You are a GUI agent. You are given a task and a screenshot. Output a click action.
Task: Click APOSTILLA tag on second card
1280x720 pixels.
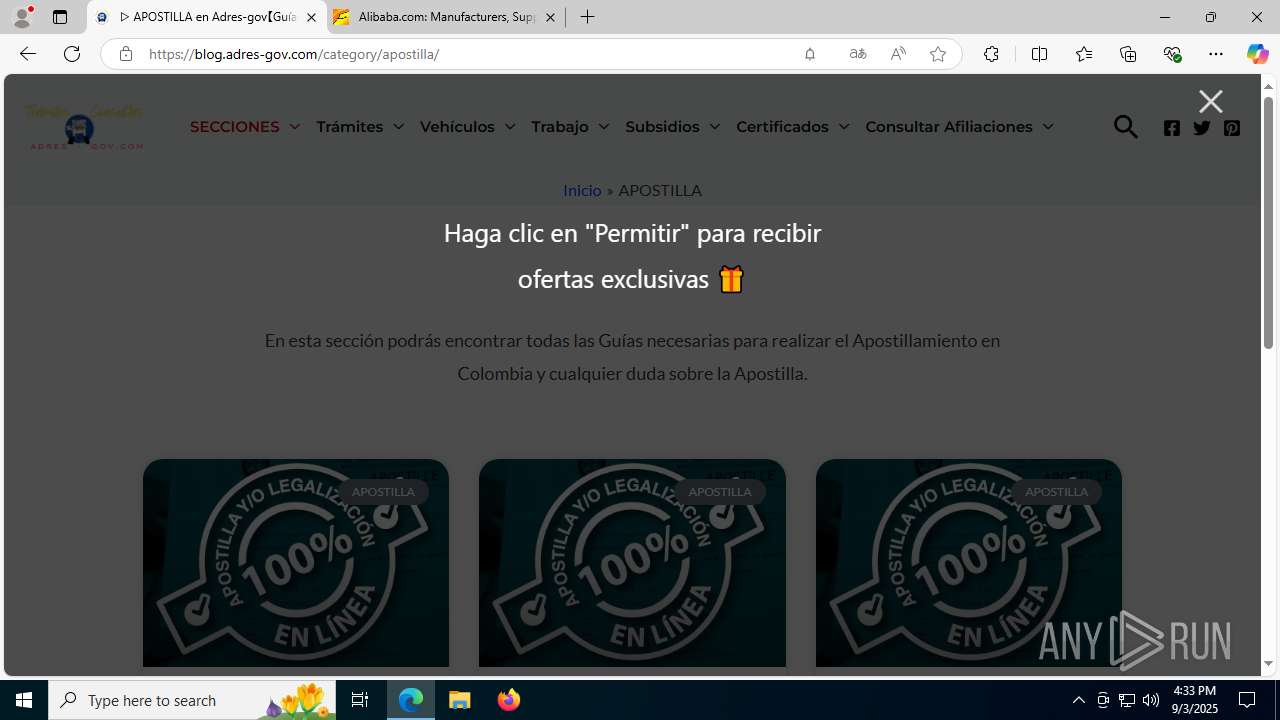click(x=720, y=492)
